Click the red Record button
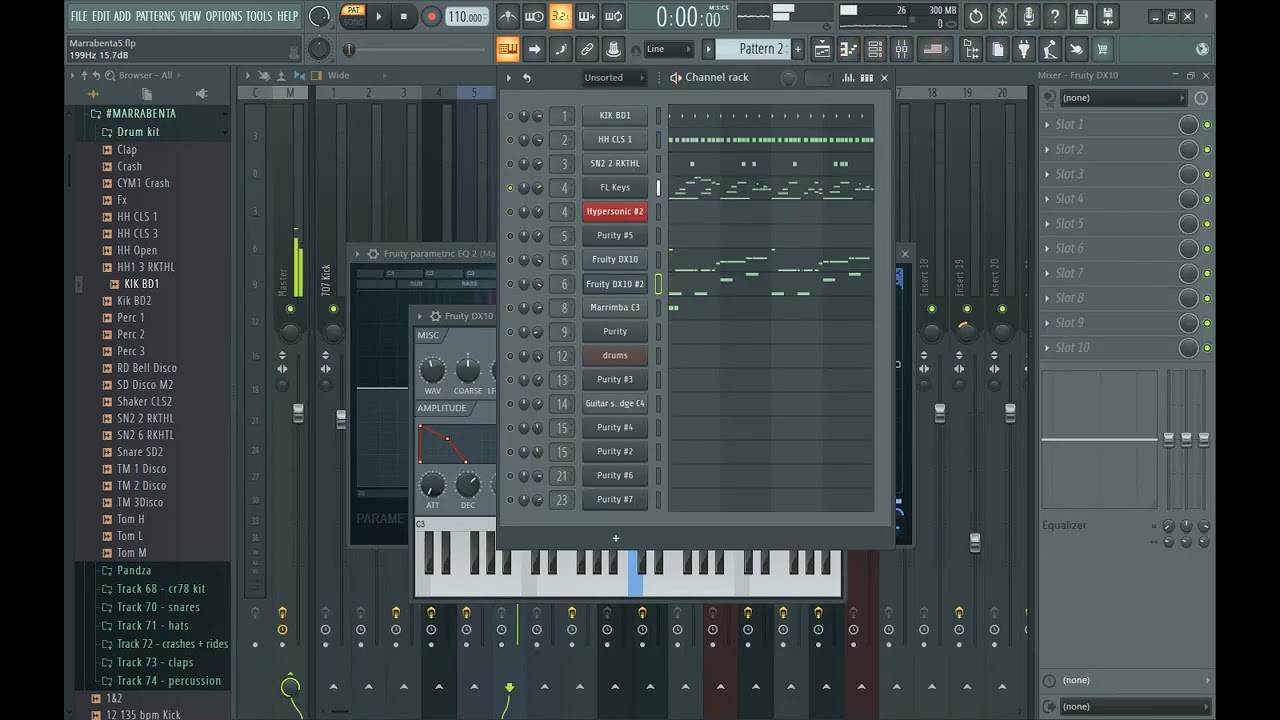The image size is (1280, 720). [431, 16]
